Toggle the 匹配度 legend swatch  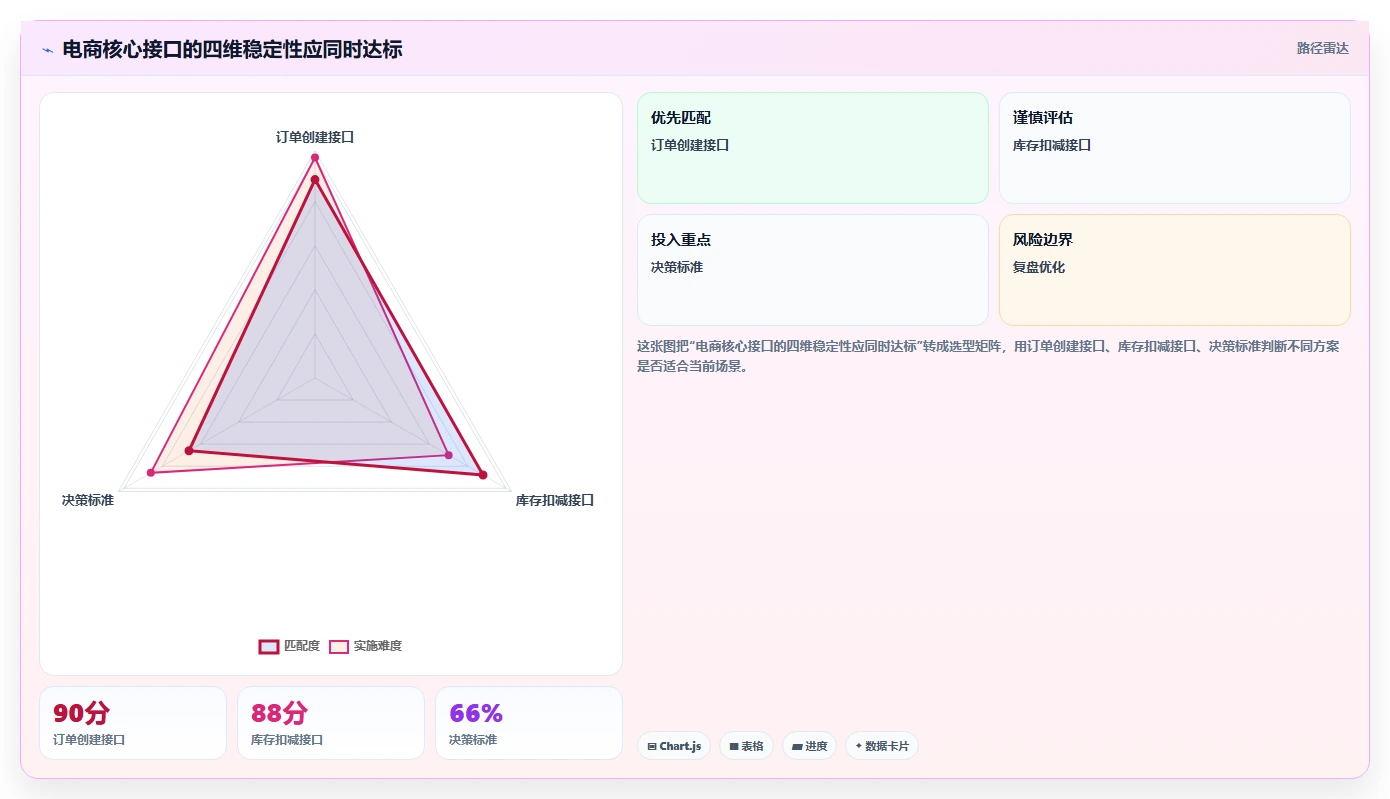tap(269, 646)
